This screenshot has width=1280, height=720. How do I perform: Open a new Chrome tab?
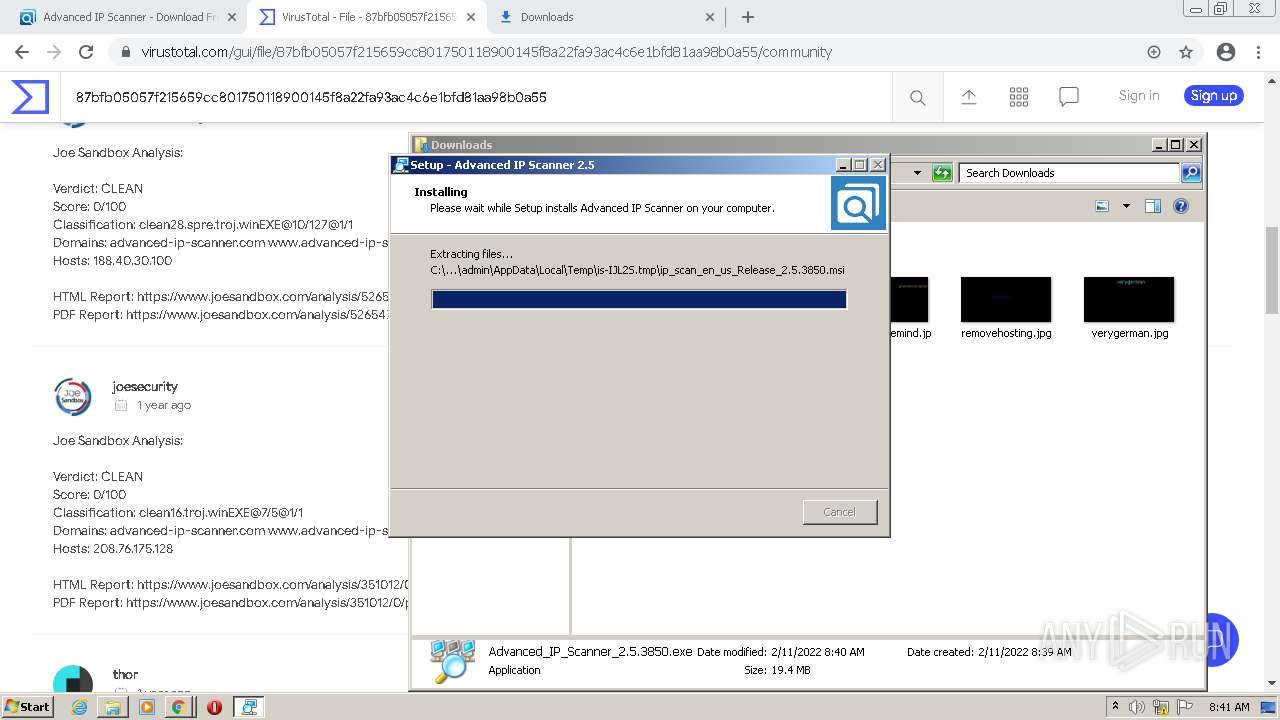click(748, 17)
